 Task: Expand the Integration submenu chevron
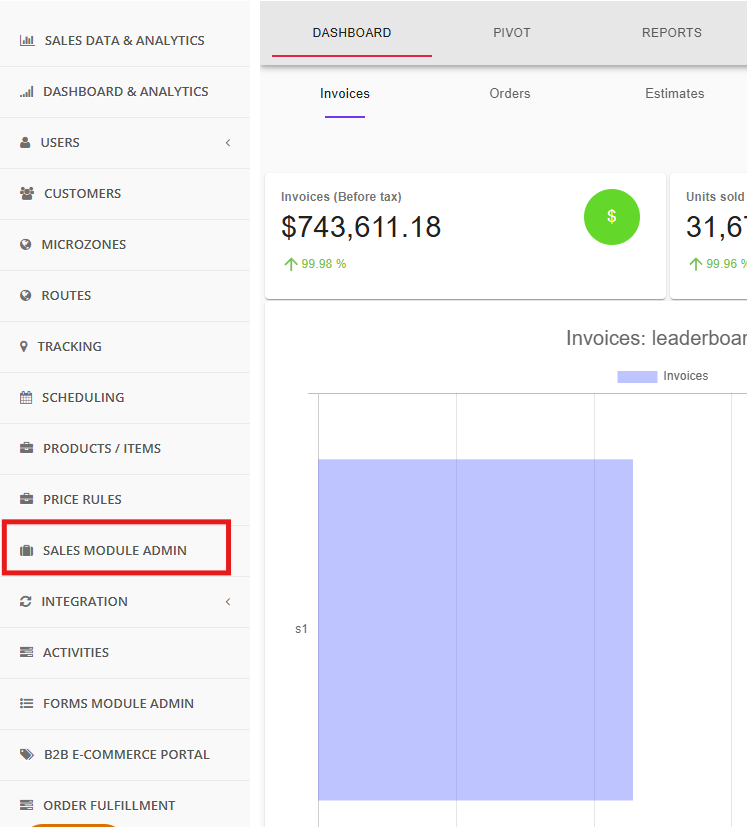click(x=228, y=602)
